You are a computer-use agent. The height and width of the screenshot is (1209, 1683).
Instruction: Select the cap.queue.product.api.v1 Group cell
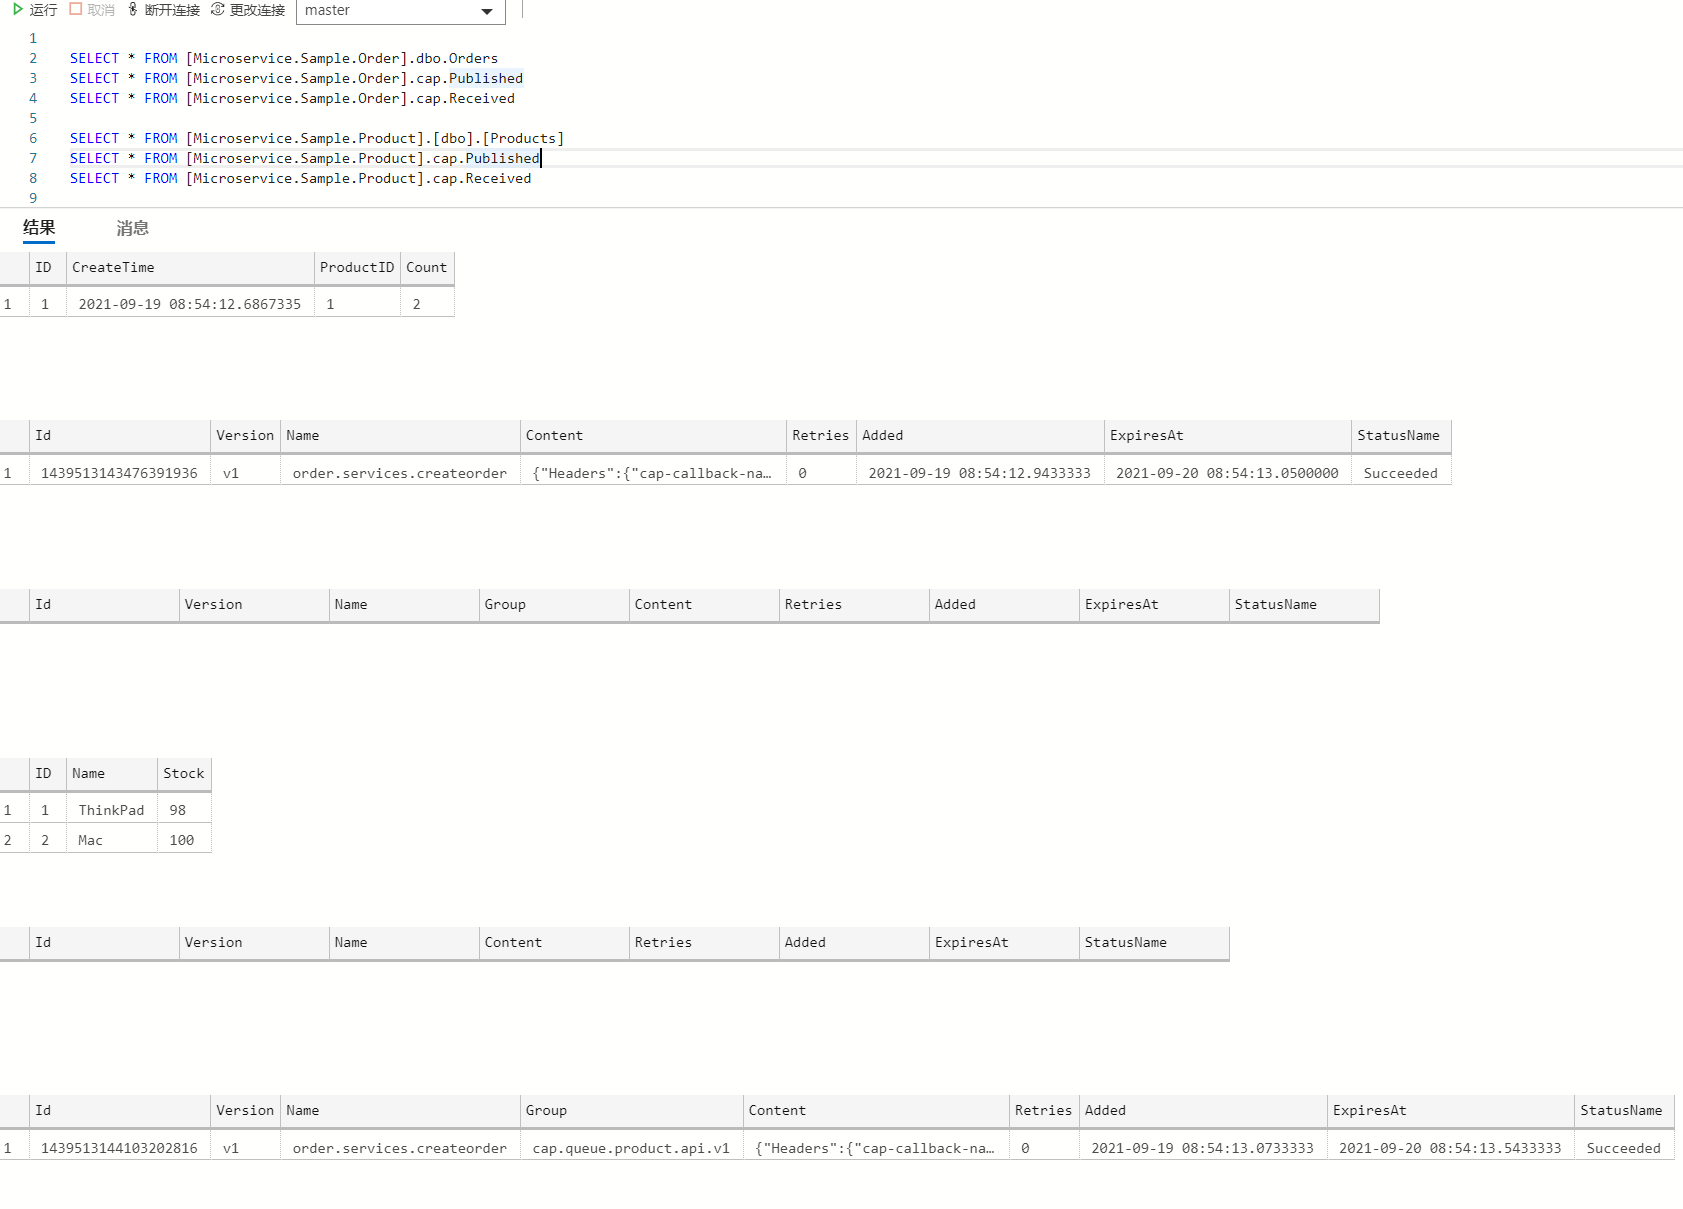point(631,1148)
